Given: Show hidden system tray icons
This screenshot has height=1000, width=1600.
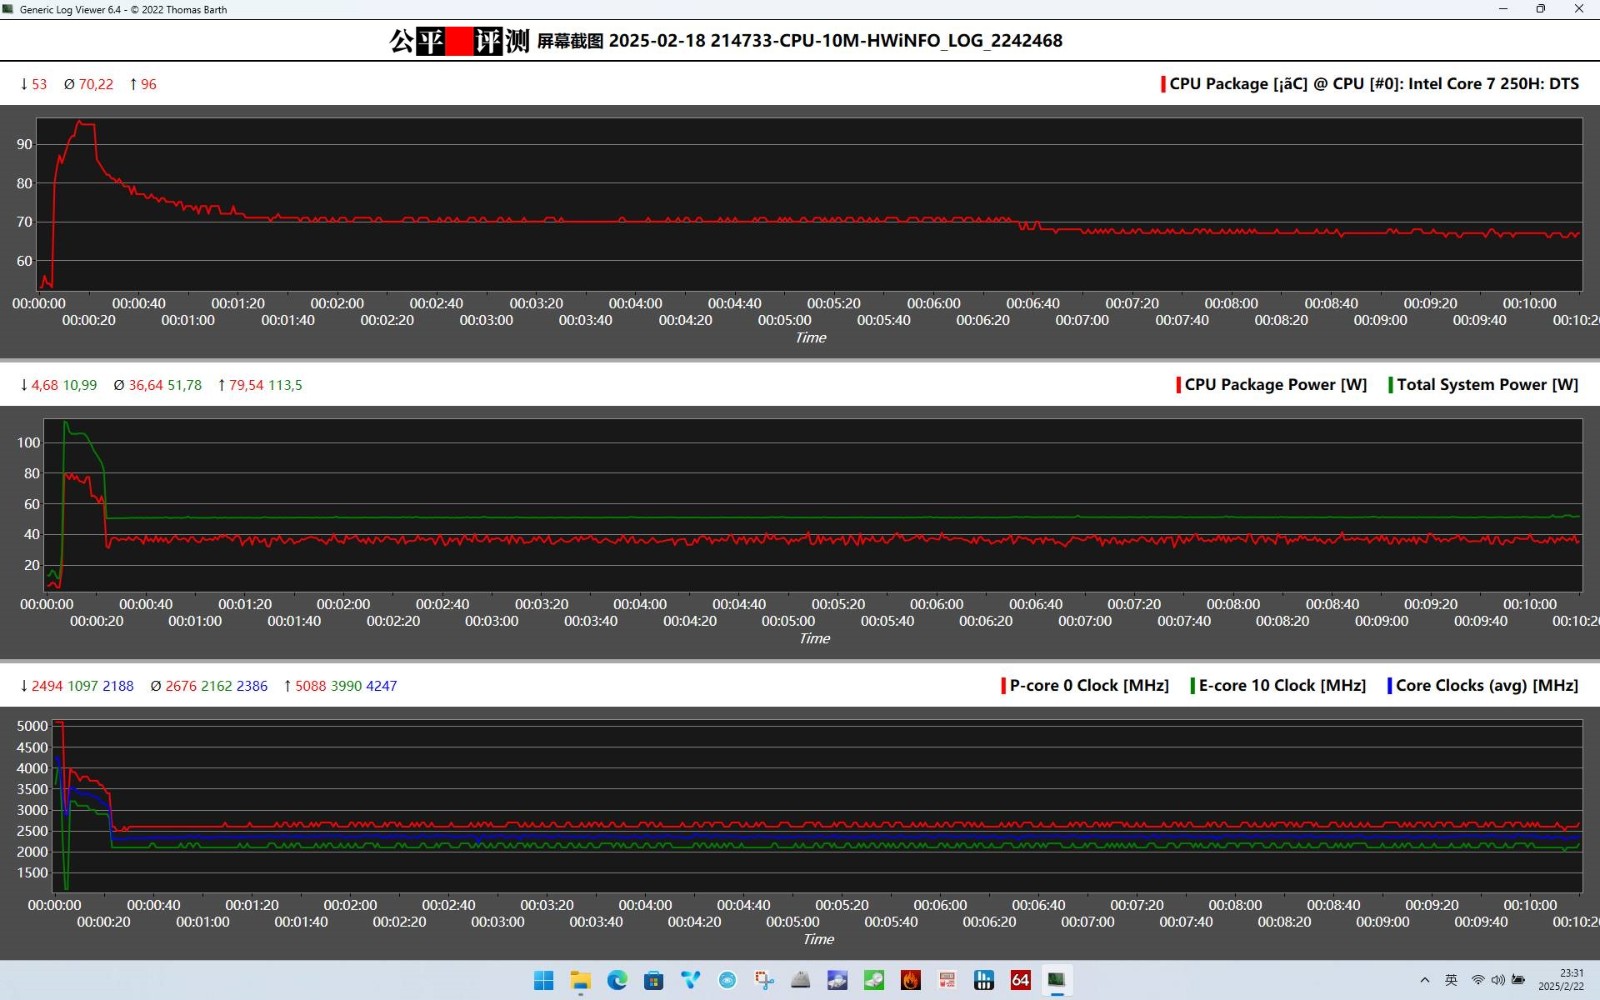Looking at the screenshot, I should 1425,980.
